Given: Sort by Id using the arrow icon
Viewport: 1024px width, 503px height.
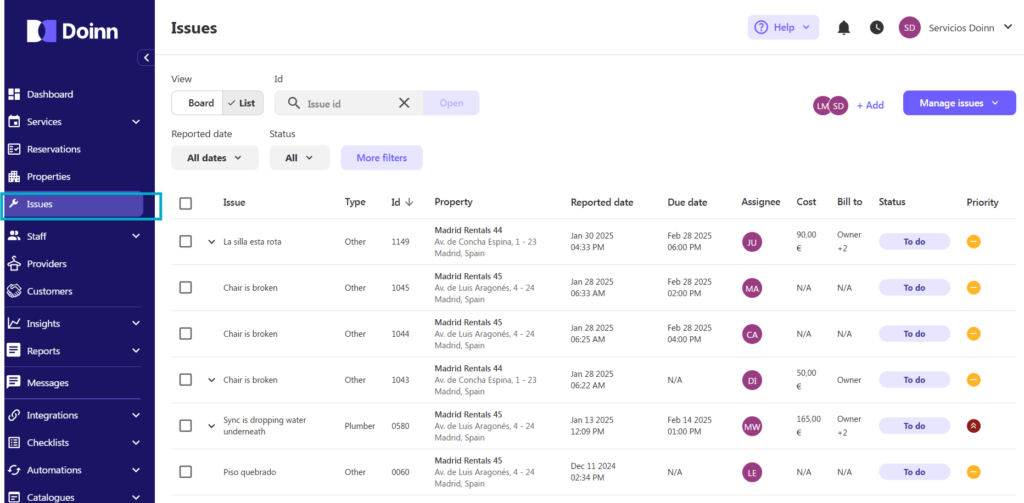Looking at the screenshot, I should coord(409,203).
